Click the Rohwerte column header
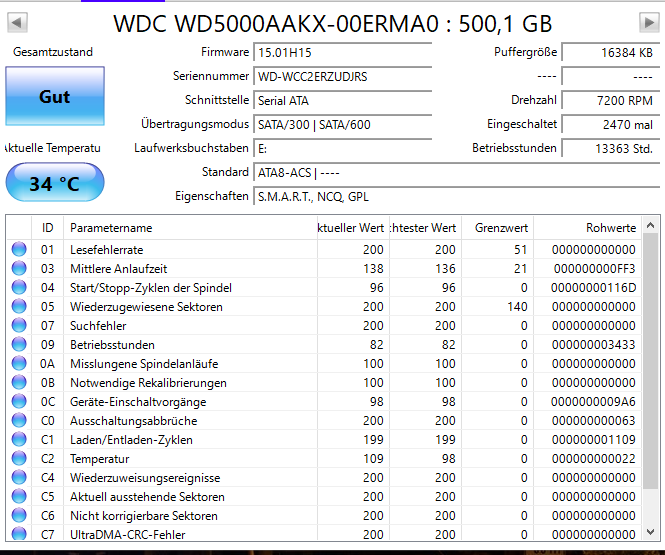The height and width of the screenshot is (555, 665). (587, 228)
